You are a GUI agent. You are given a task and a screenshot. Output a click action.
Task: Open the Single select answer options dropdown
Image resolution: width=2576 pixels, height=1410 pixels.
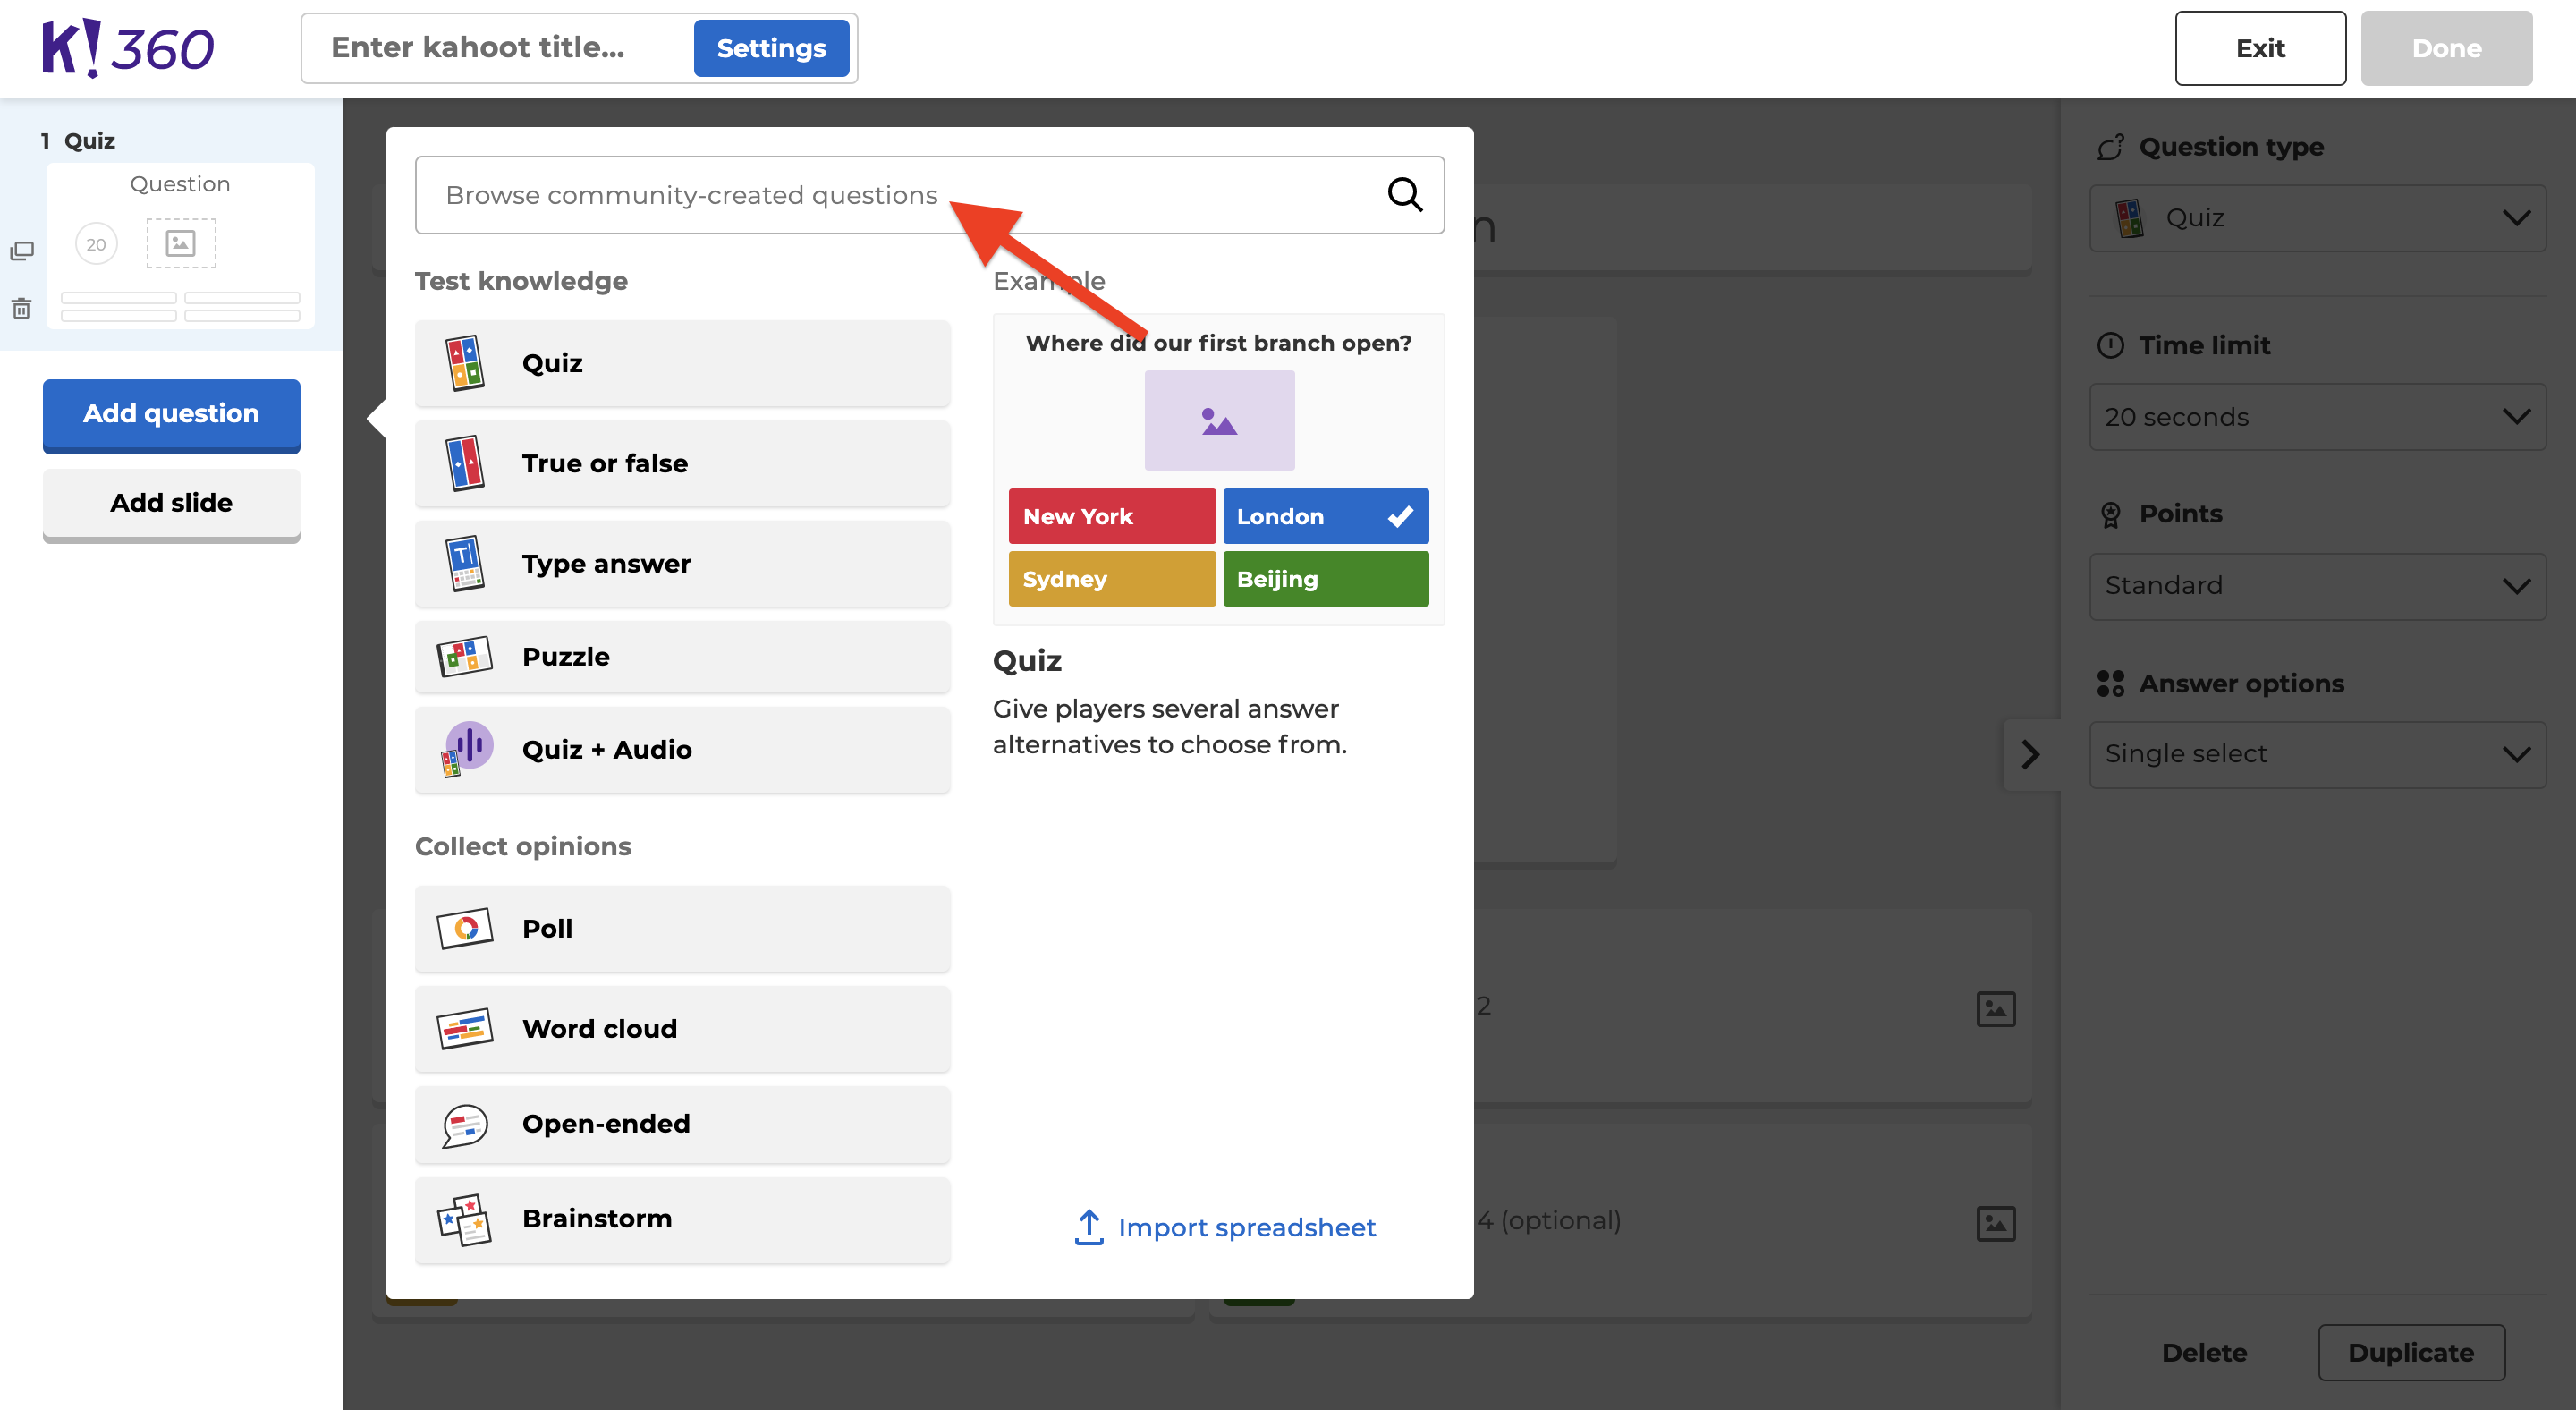pos(2317,753)
